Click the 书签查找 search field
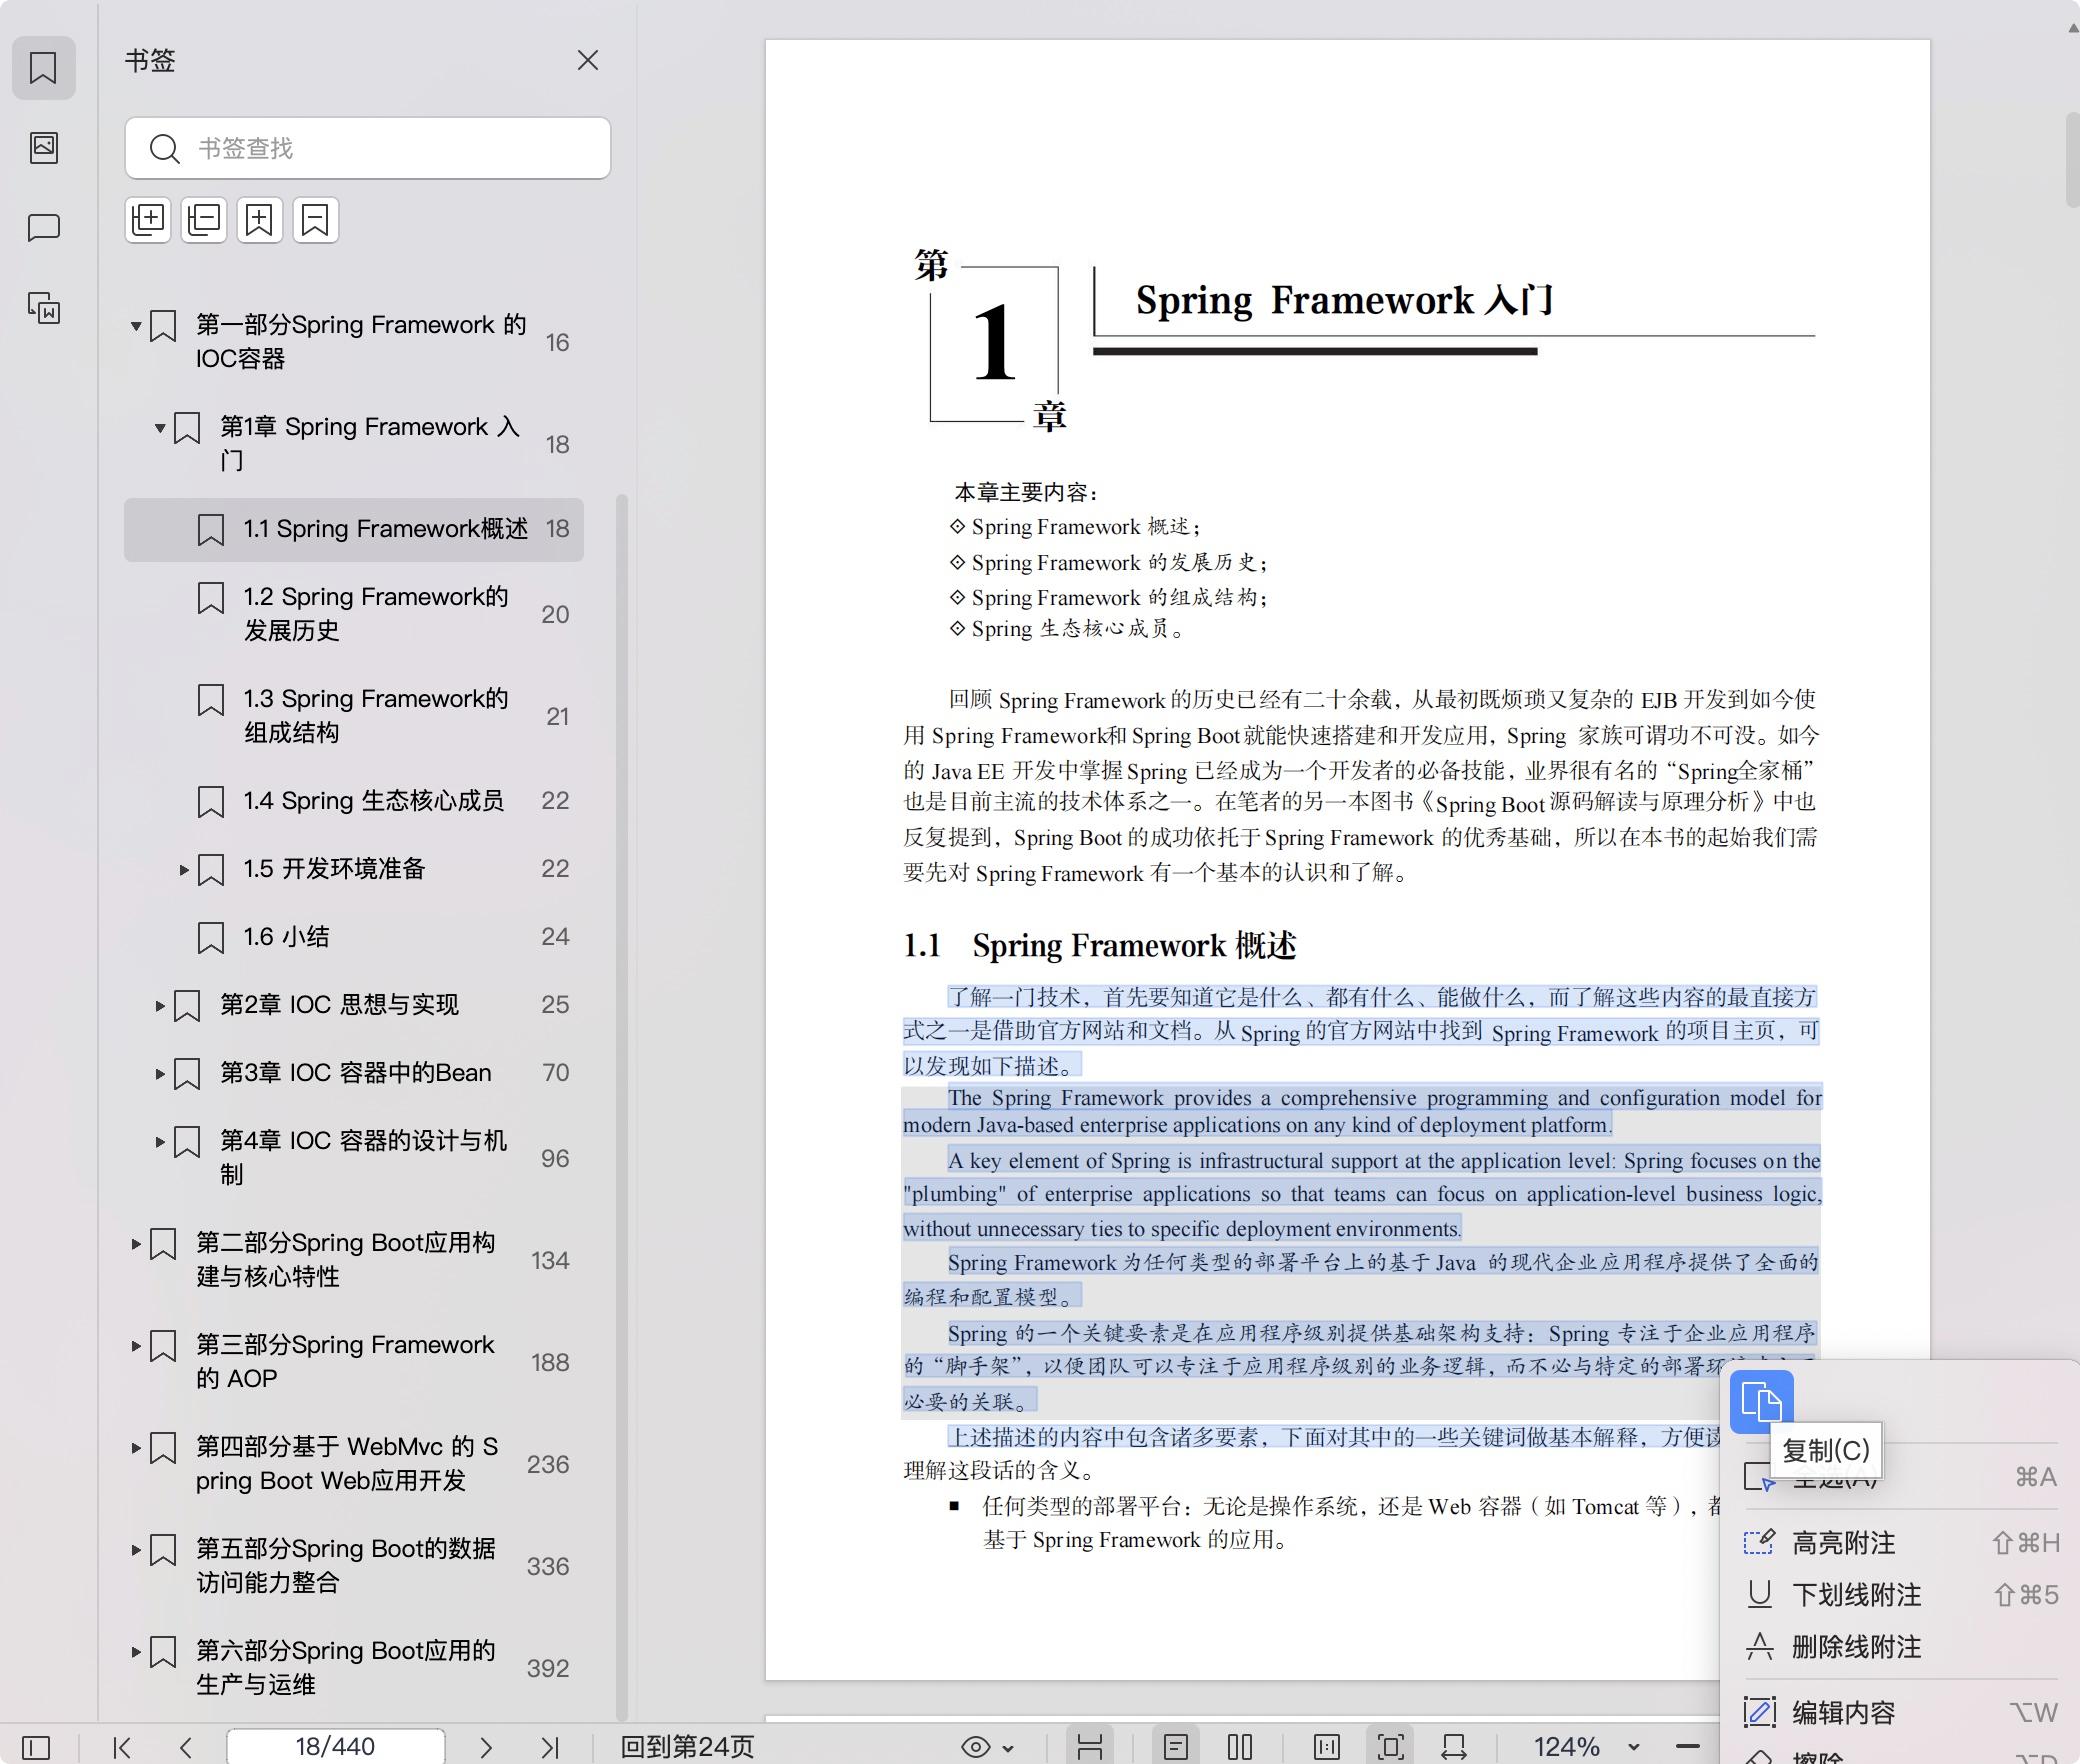This screenshot has width=2080, height=1764. tap(368, 148)
